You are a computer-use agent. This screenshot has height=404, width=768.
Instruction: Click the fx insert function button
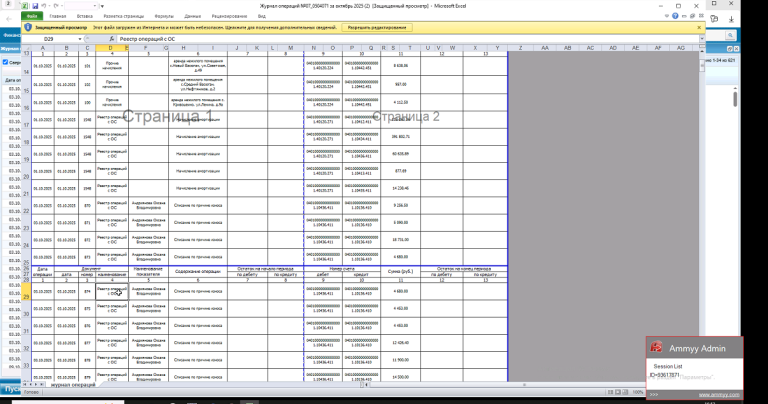(x=111, y=39)
